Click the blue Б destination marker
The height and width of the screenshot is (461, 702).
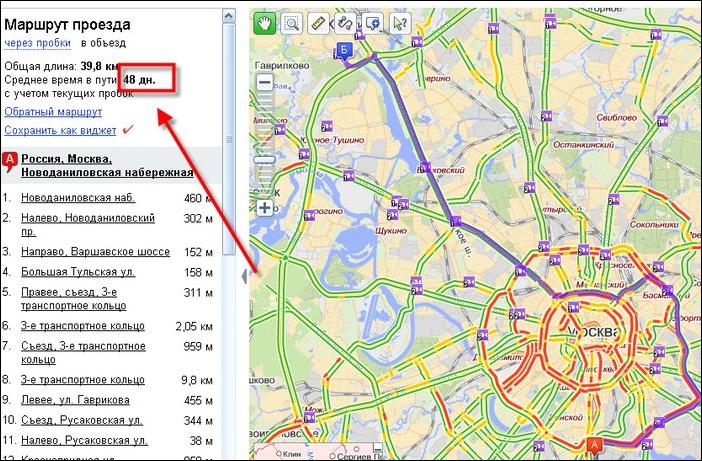[345, 51]
